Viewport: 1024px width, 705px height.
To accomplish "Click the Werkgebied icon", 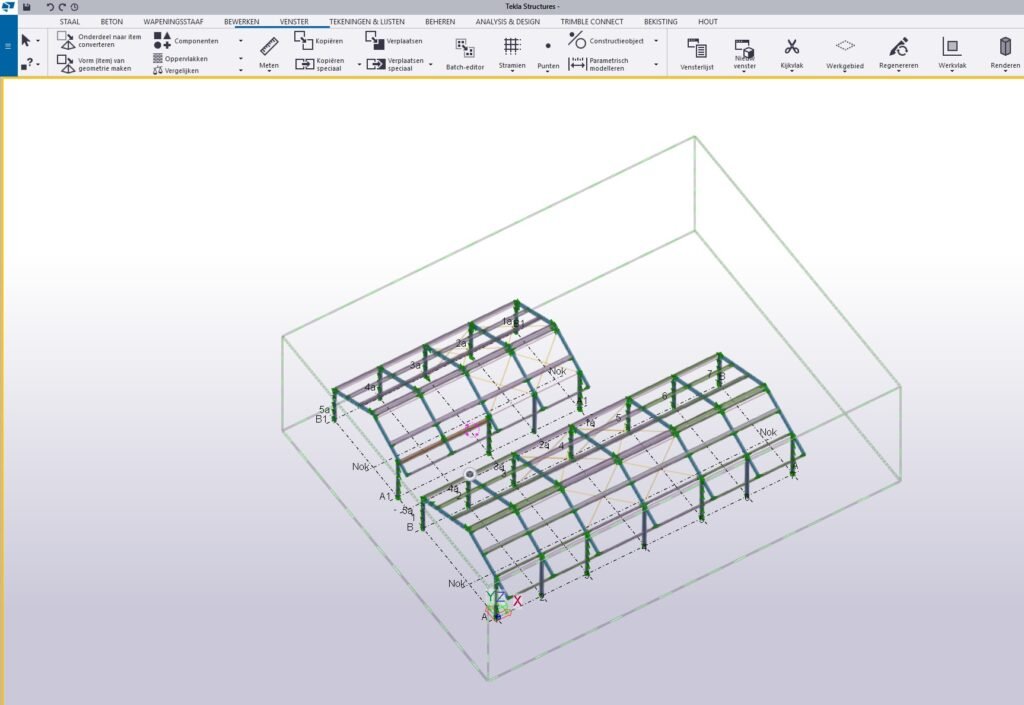I will 845,47.
